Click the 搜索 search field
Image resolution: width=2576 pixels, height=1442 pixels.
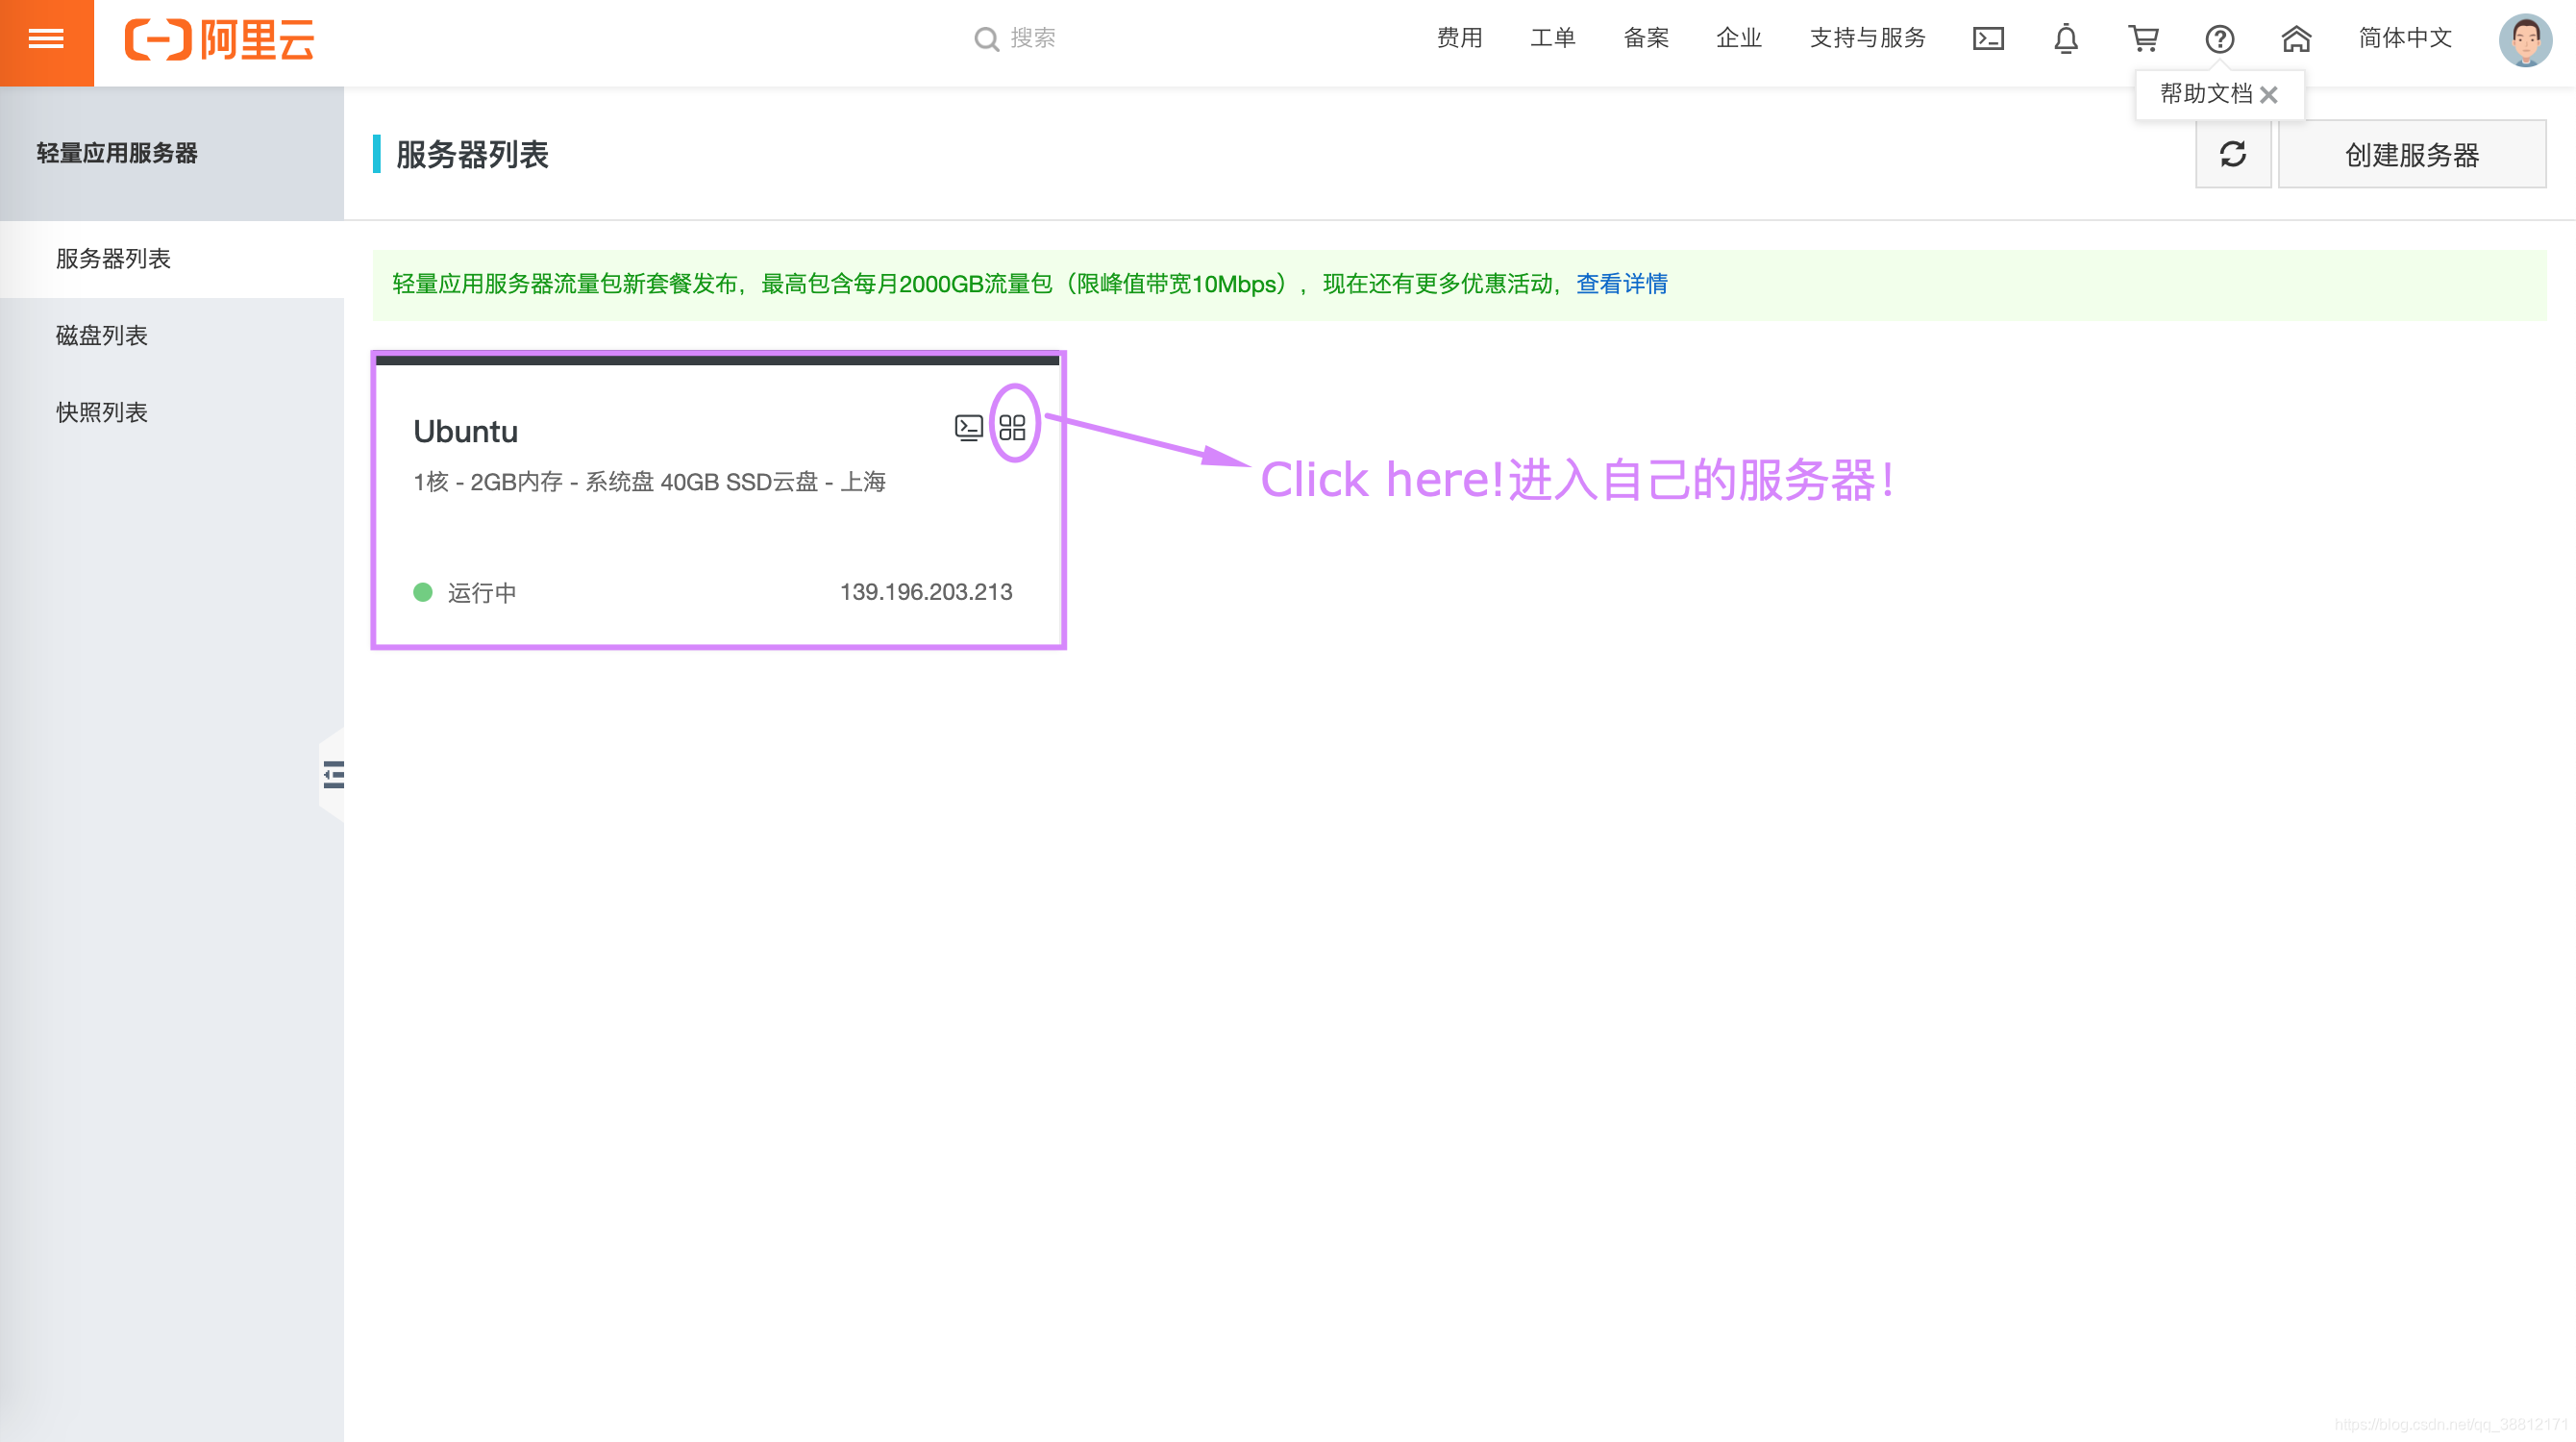point(1032,38)
